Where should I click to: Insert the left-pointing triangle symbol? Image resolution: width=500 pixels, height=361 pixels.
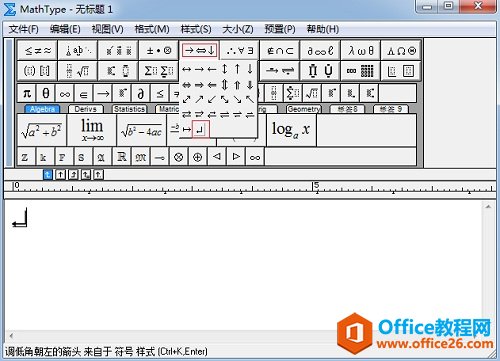click(x=217, y=157)
